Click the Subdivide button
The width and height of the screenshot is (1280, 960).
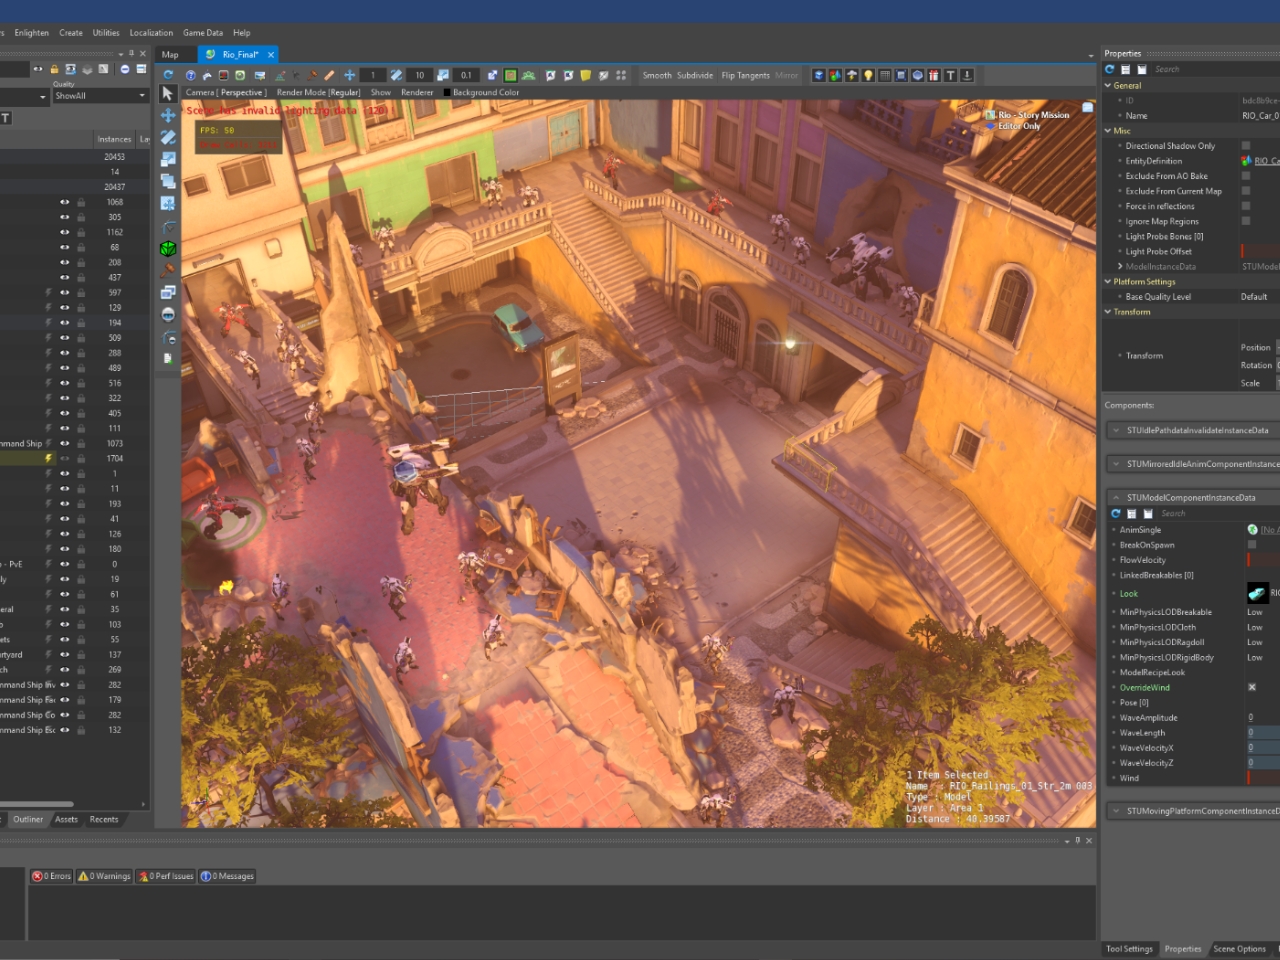point(695,75)
